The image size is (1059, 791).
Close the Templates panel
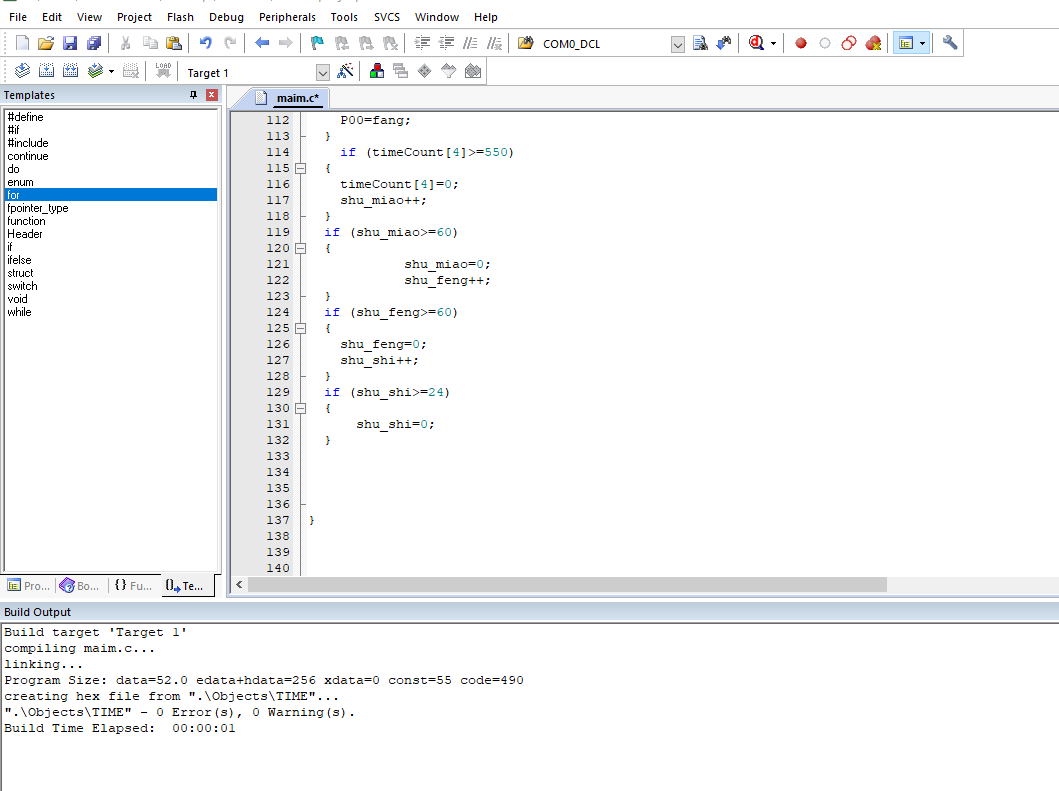click(211, 95)
